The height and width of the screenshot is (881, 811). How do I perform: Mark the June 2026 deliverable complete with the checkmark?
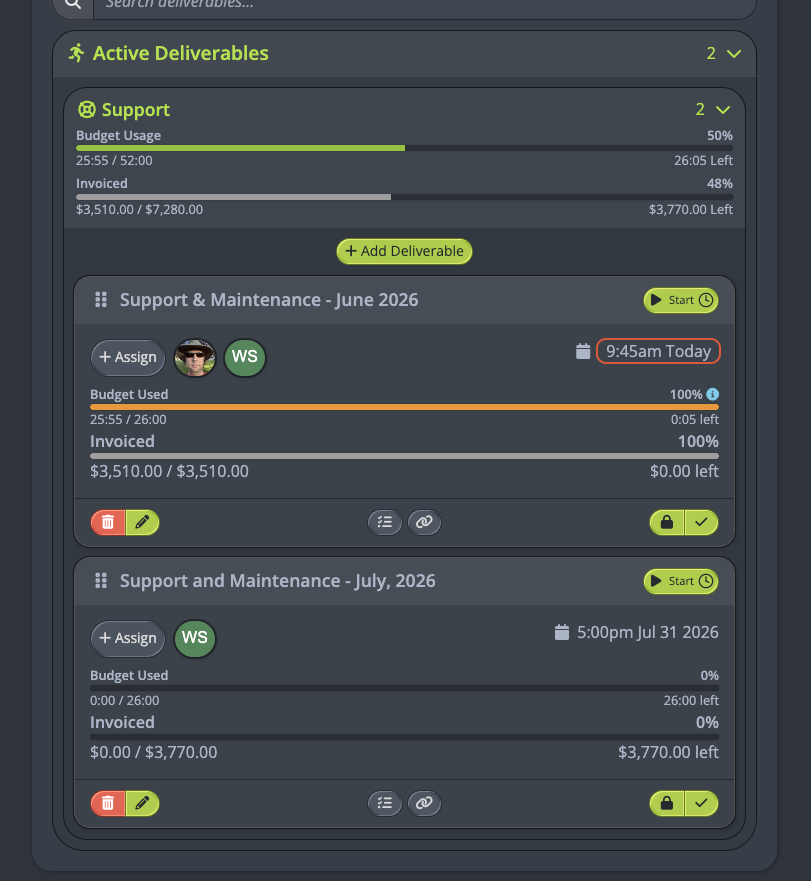click(x=701, y=523)
